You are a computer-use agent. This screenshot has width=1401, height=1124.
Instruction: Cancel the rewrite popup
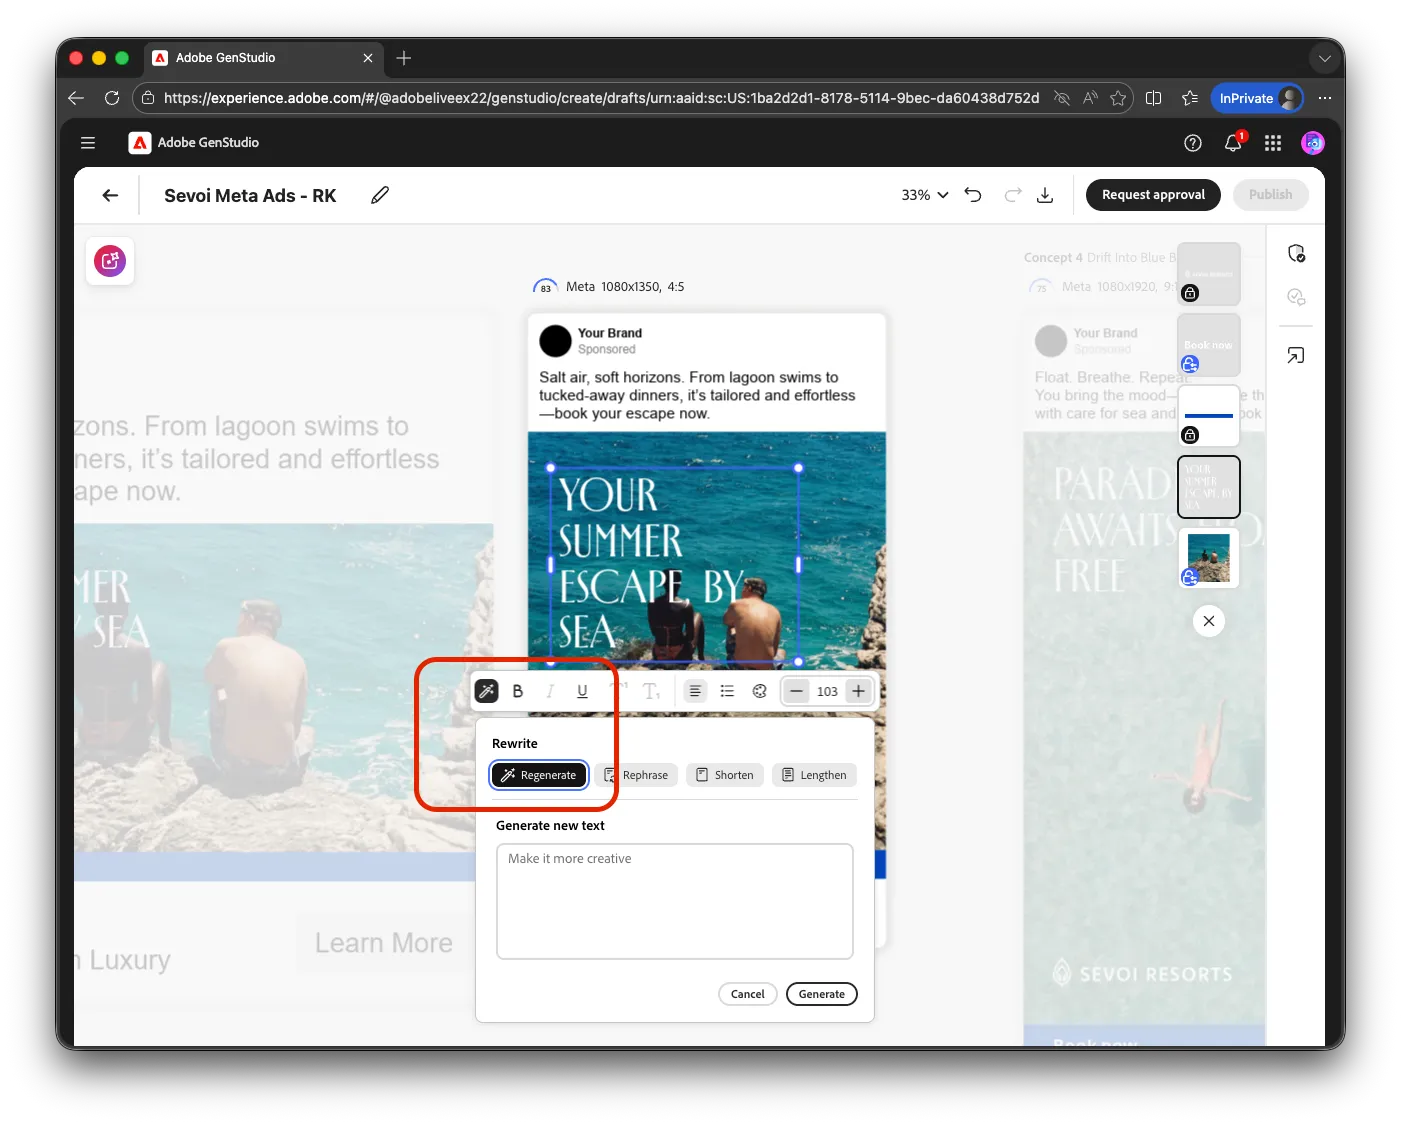click(x=748, y=994)
